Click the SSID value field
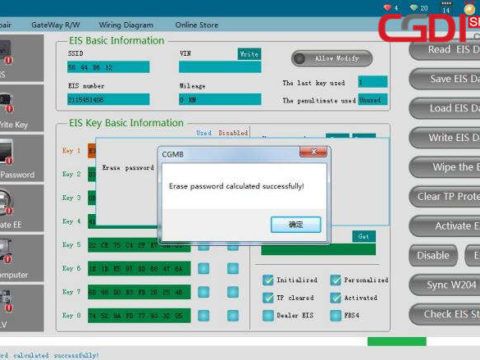The width and height of the screenshot is (480, 360). tap(108, 67)
